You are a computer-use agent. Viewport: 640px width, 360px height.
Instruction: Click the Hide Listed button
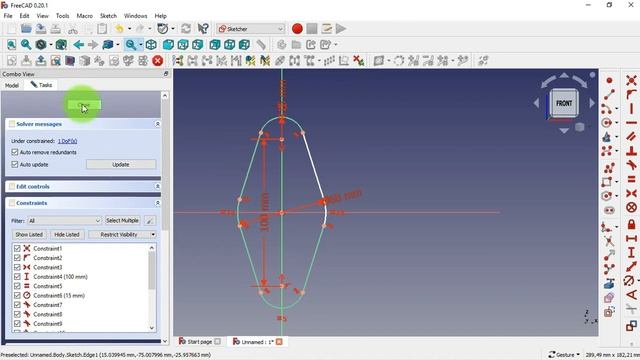[67, 234]
